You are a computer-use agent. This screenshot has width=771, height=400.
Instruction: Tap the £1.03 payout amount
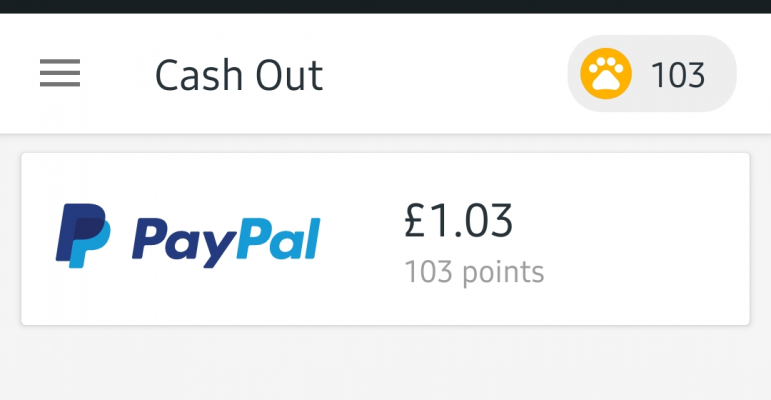click(458, 220)
